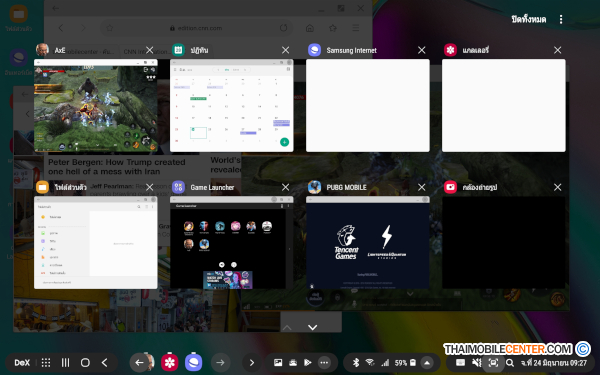Click home icon in background browser toolbar

[x=310, y=28]
